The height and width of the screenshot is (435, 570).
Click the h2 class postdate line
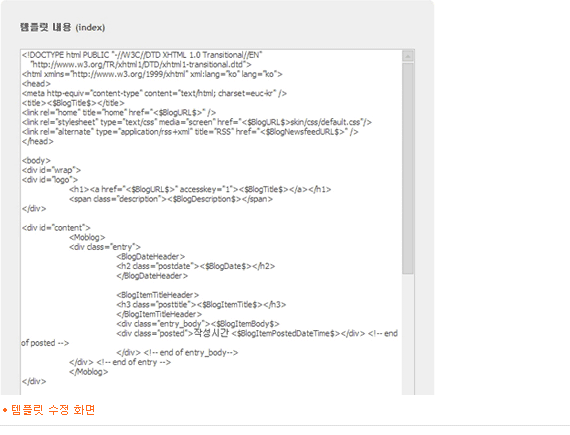click(196, 266)
